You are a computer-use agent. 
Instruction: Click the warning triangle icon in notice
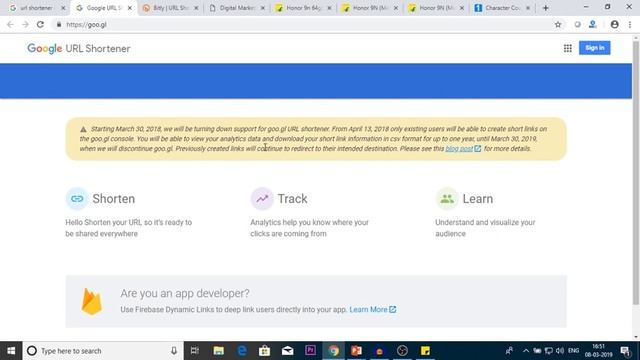83,129
